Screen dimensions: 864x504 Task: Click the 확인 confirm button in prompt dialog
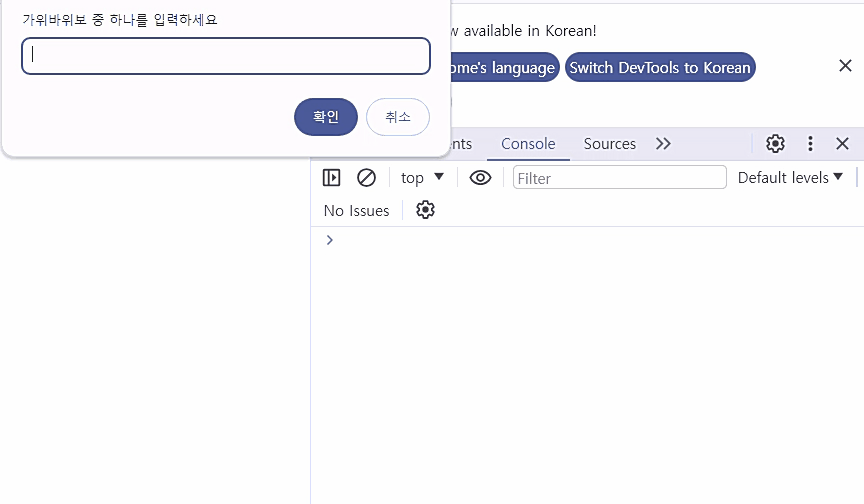point(326,117)
